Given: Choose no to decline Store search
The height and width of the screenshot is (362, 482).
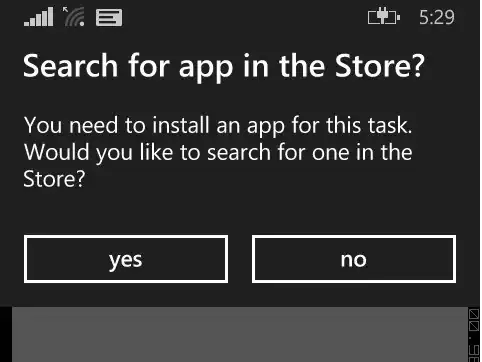Looking at the screenshot, I should click(x=354, y=259).
